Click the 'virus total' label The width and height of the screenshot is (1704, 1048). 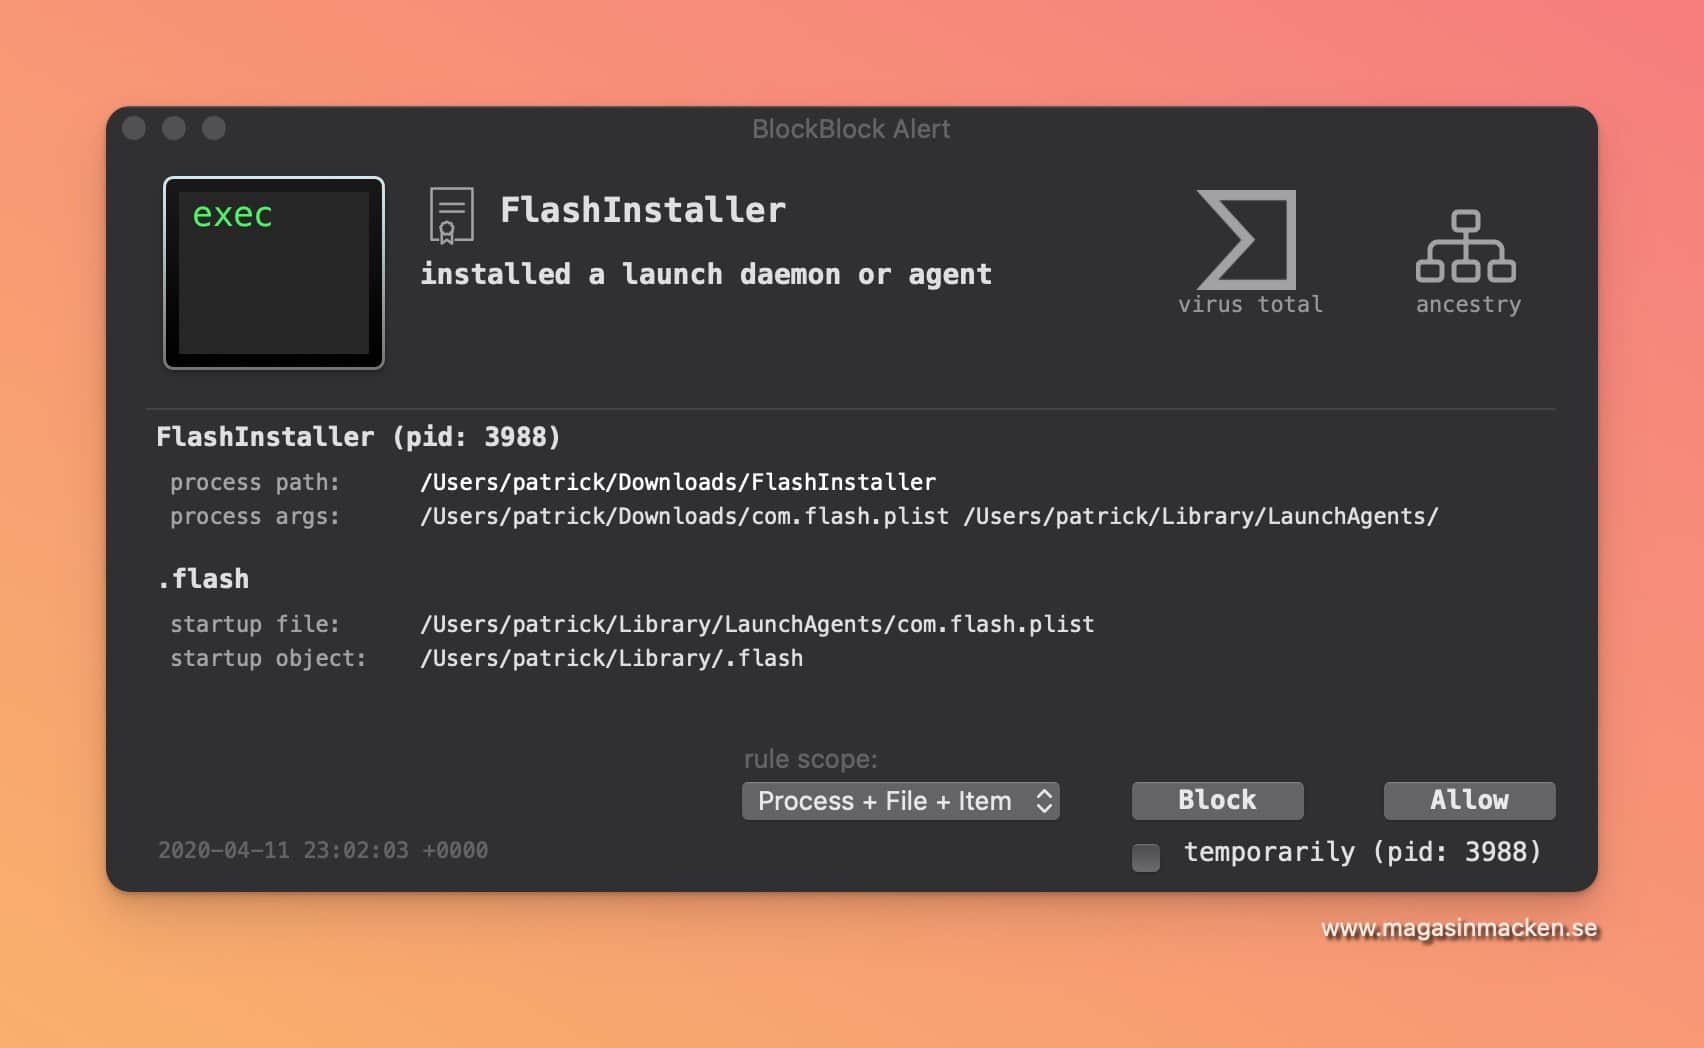coord(1250,304)
